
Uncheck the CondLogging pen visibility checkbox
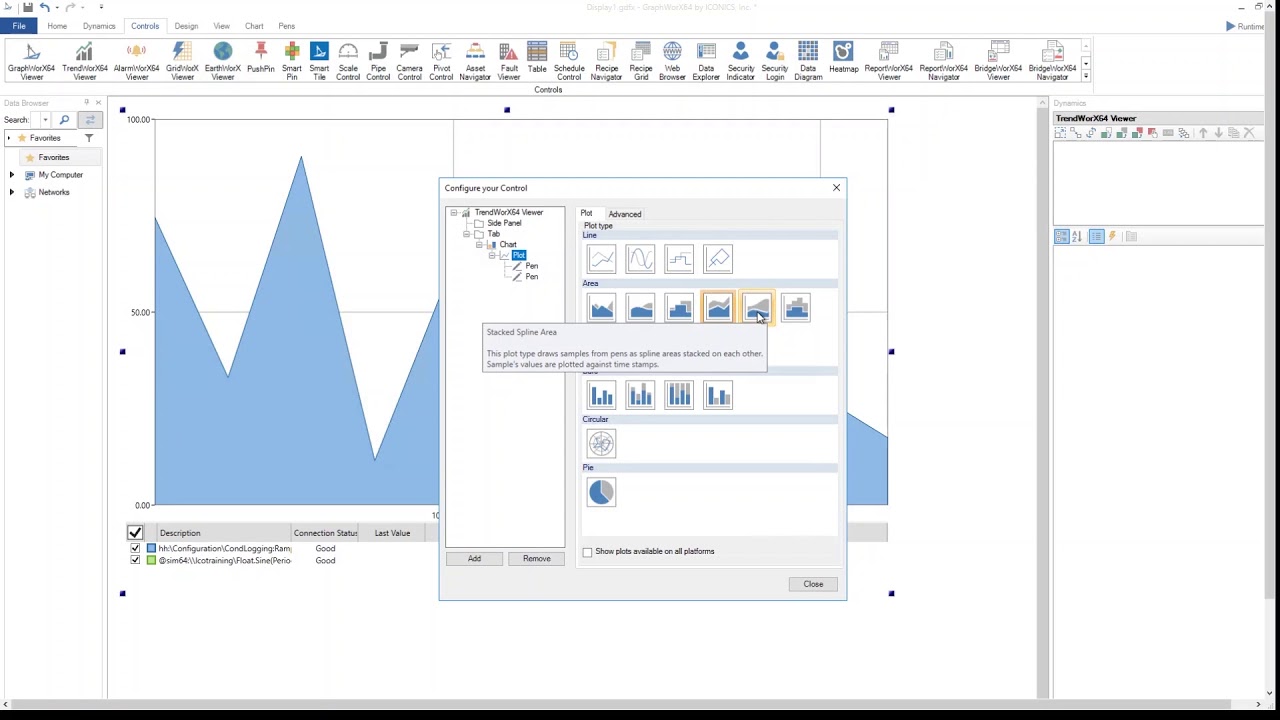click(x=135, y=549)
